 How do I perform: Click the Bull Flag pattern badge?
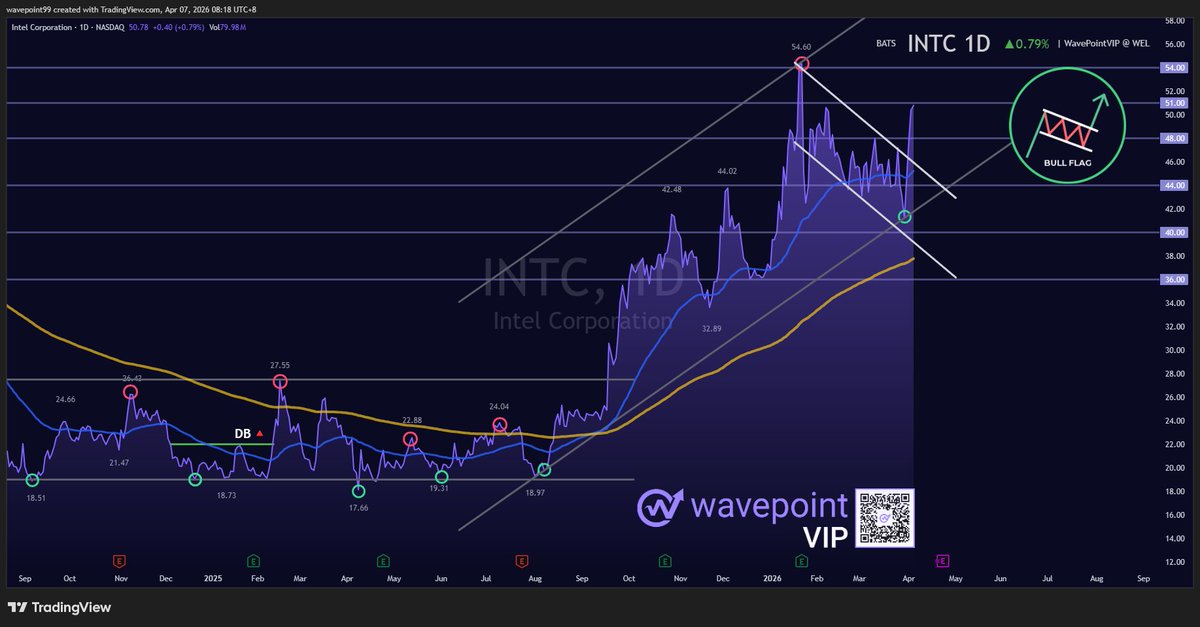(1069, 125)
